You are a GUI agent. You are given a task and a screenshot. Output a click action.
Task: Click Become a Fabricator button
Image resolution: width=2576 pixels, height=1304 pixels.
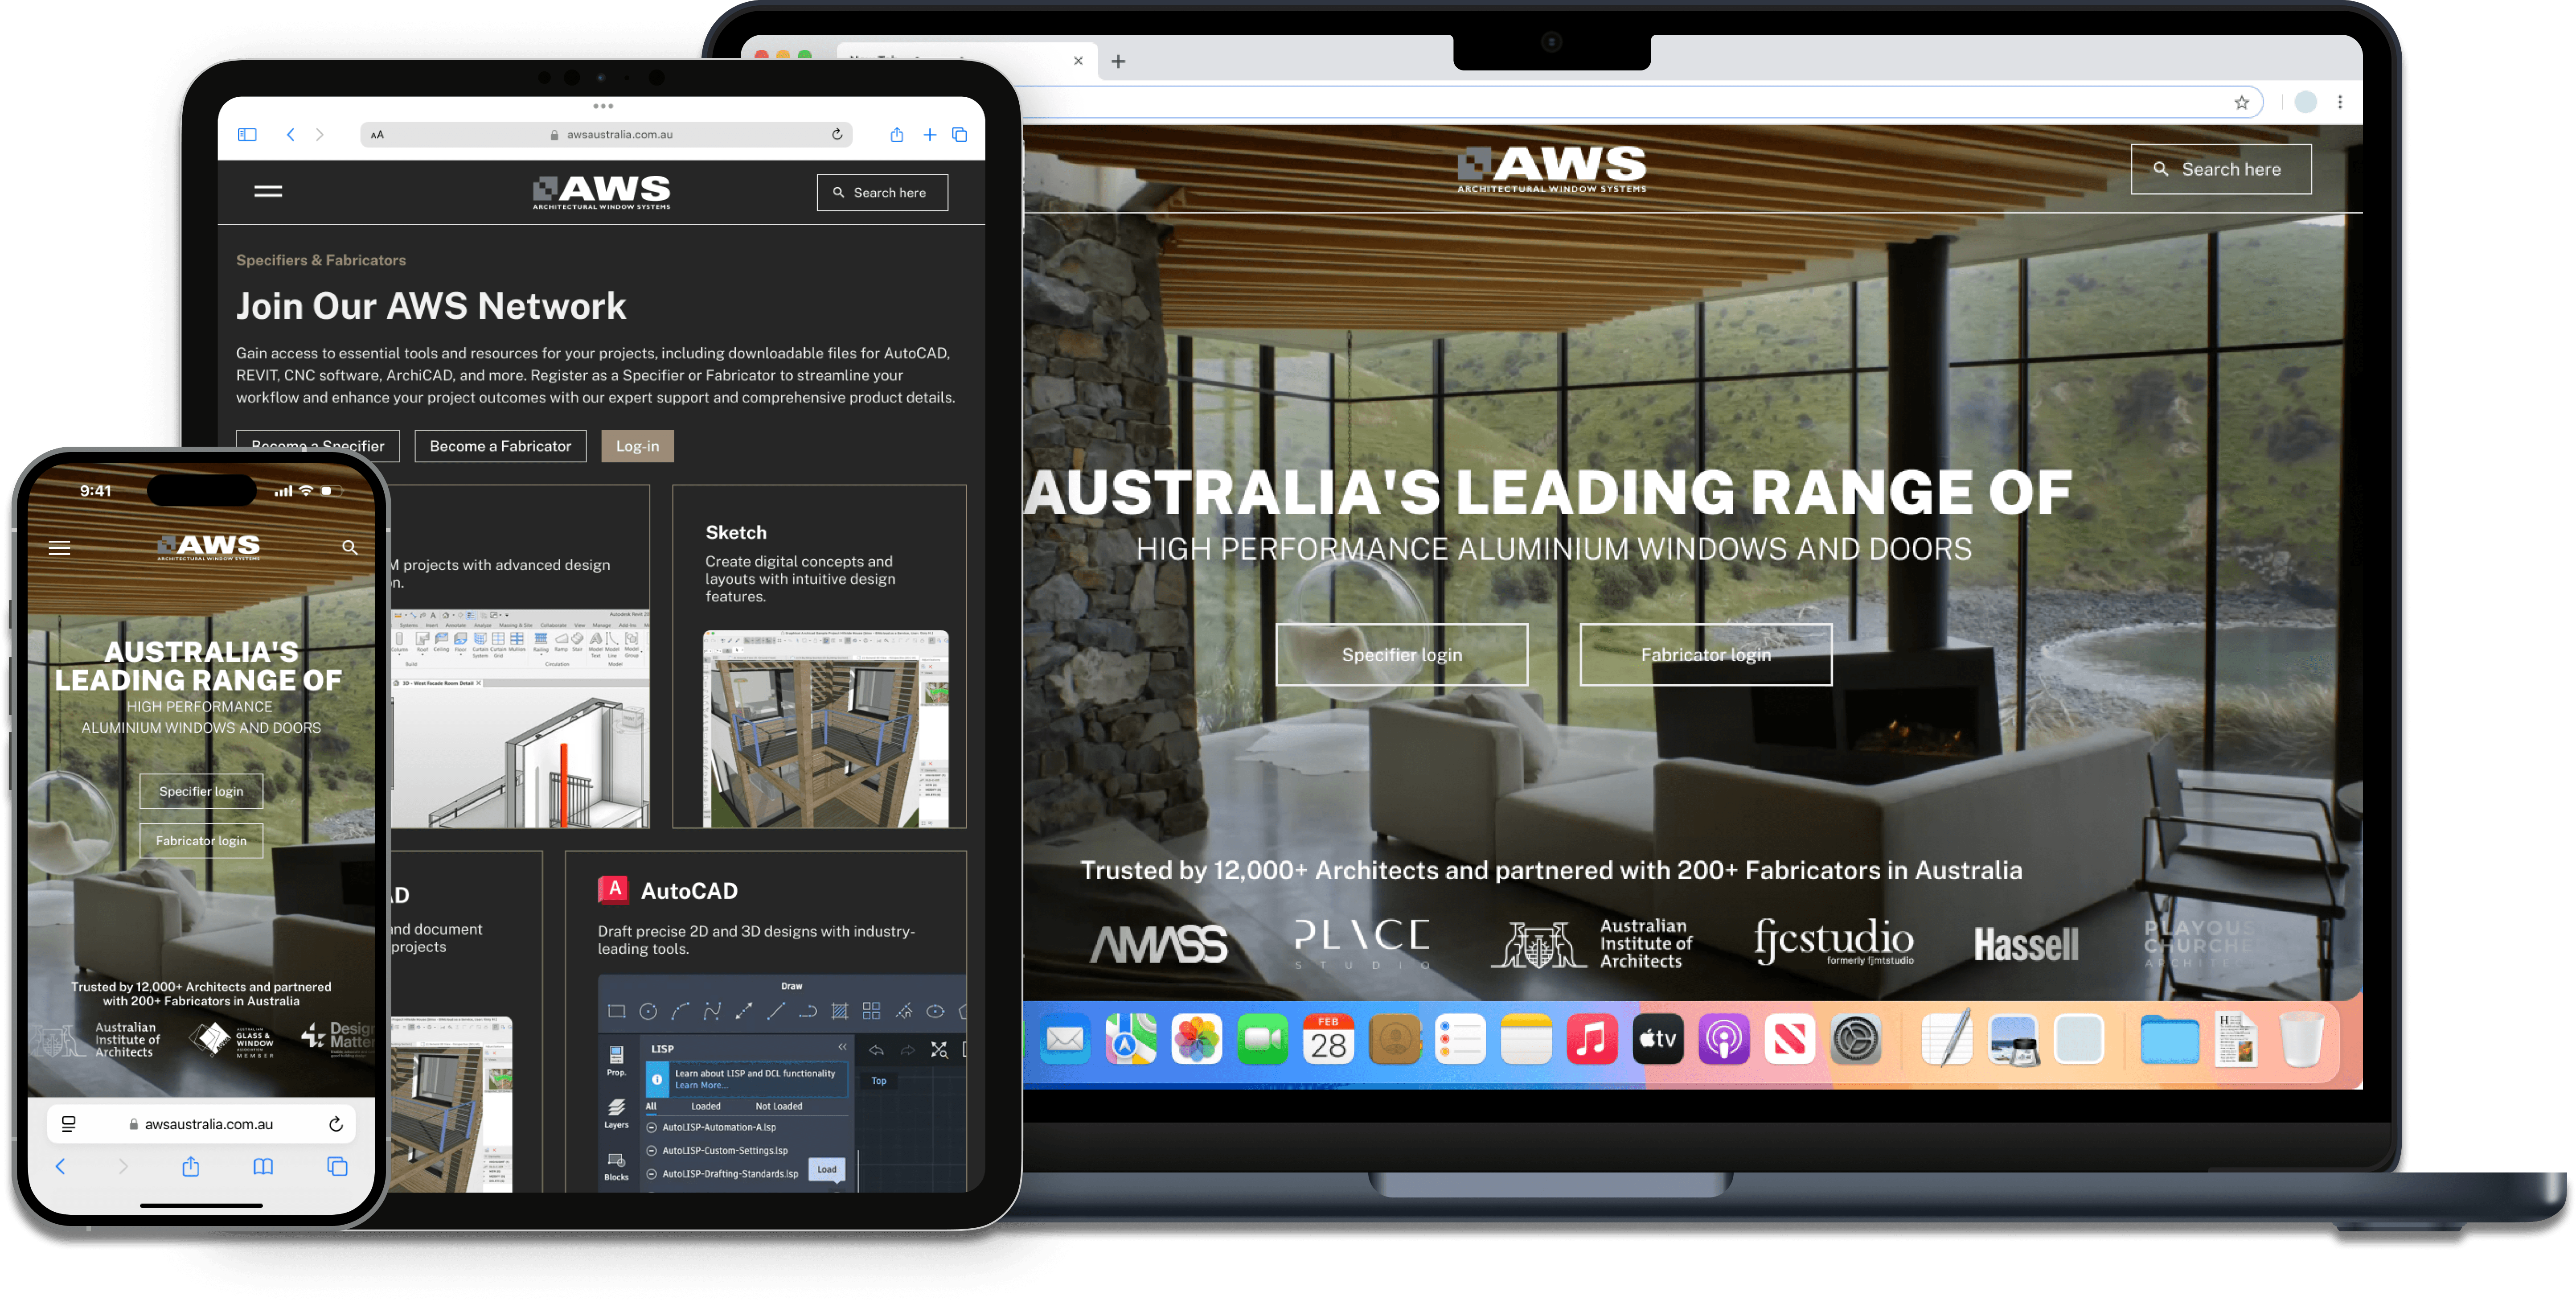[x=500, y=446]
